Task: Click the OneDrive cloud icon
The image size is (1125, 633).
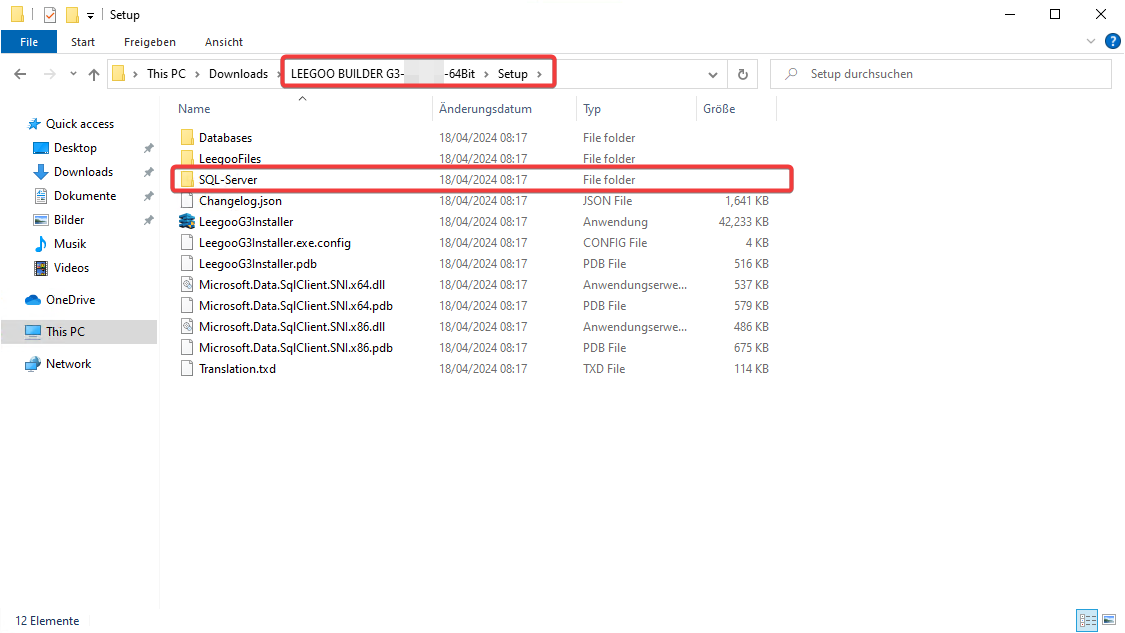Action: (x=33, y=300)
